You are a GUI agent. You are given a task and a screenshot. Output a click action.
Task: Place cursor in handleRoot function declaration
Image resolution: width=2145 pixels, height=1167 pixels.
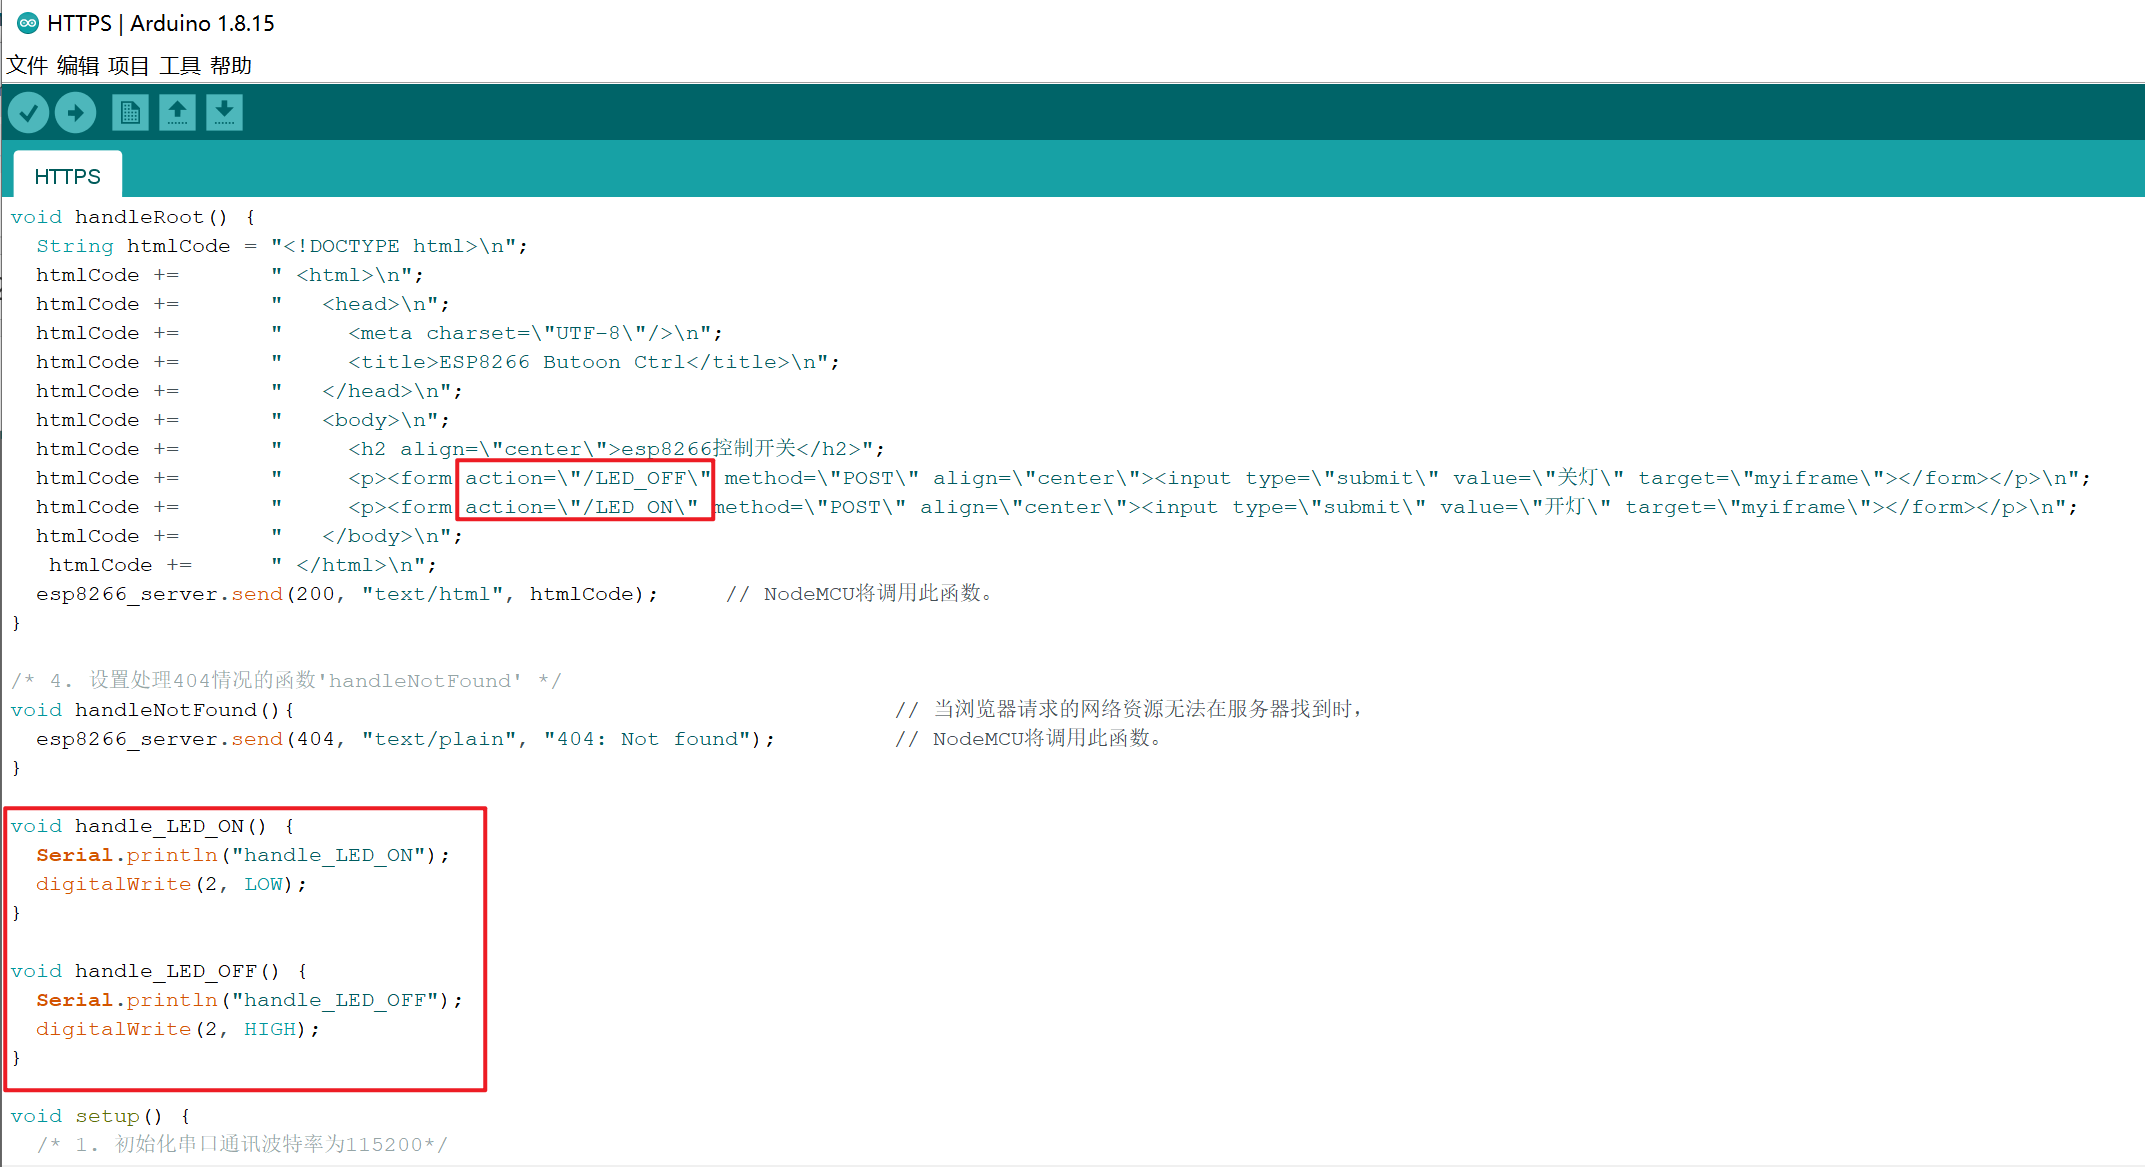pyautogui.click(x=140, y=217)
